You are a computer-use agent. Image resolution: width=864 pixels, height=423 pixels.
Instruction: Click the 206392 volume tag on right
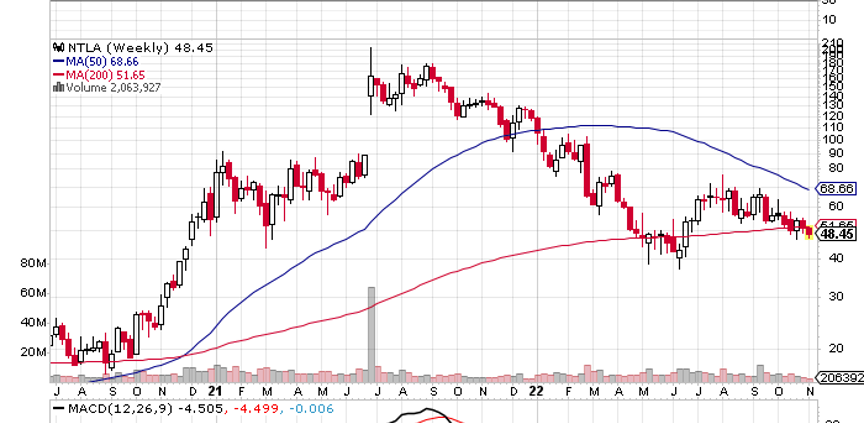(840, 380)
